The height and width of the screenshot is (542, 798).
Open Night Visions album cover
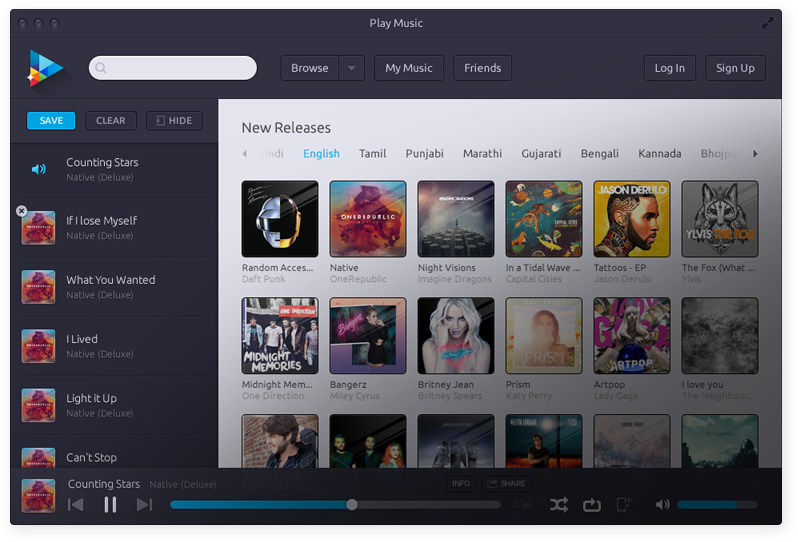point(456,219)
